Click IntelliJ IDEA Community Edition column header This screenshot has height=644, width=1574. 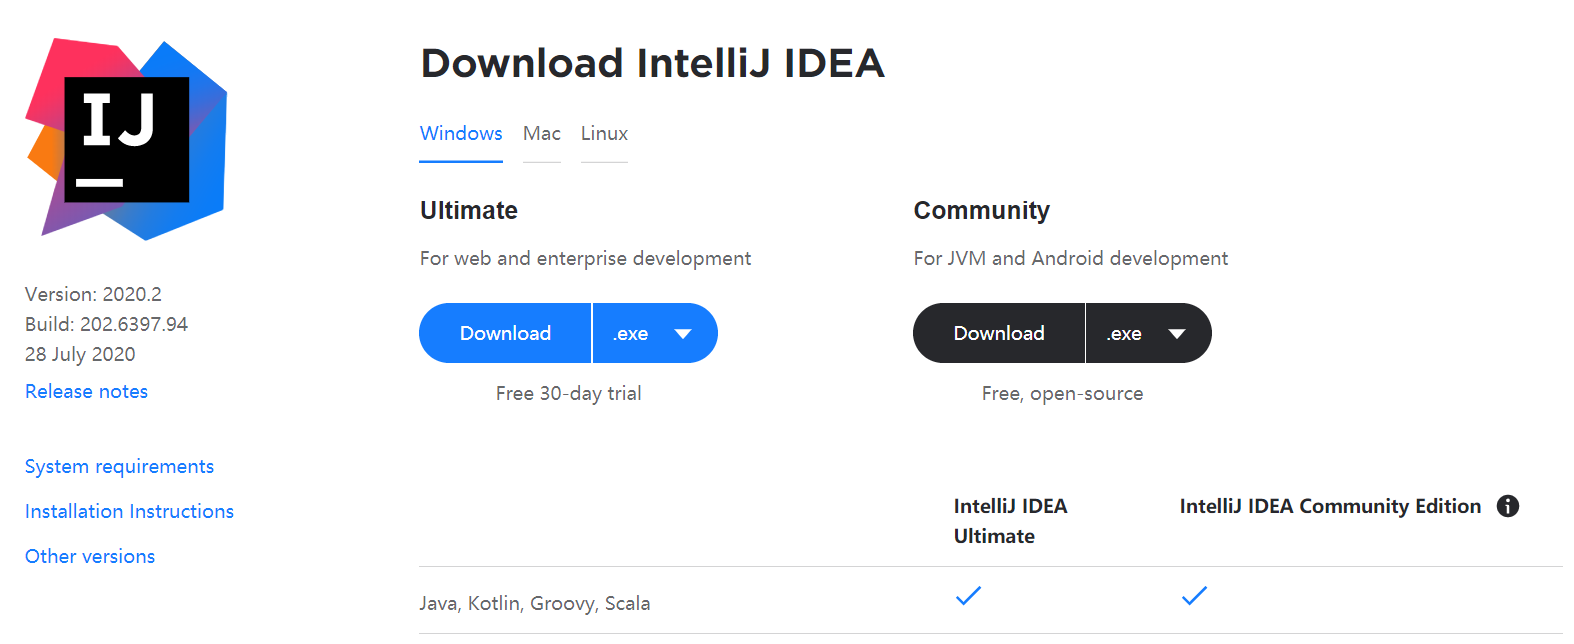click(x=1330, y=506)
